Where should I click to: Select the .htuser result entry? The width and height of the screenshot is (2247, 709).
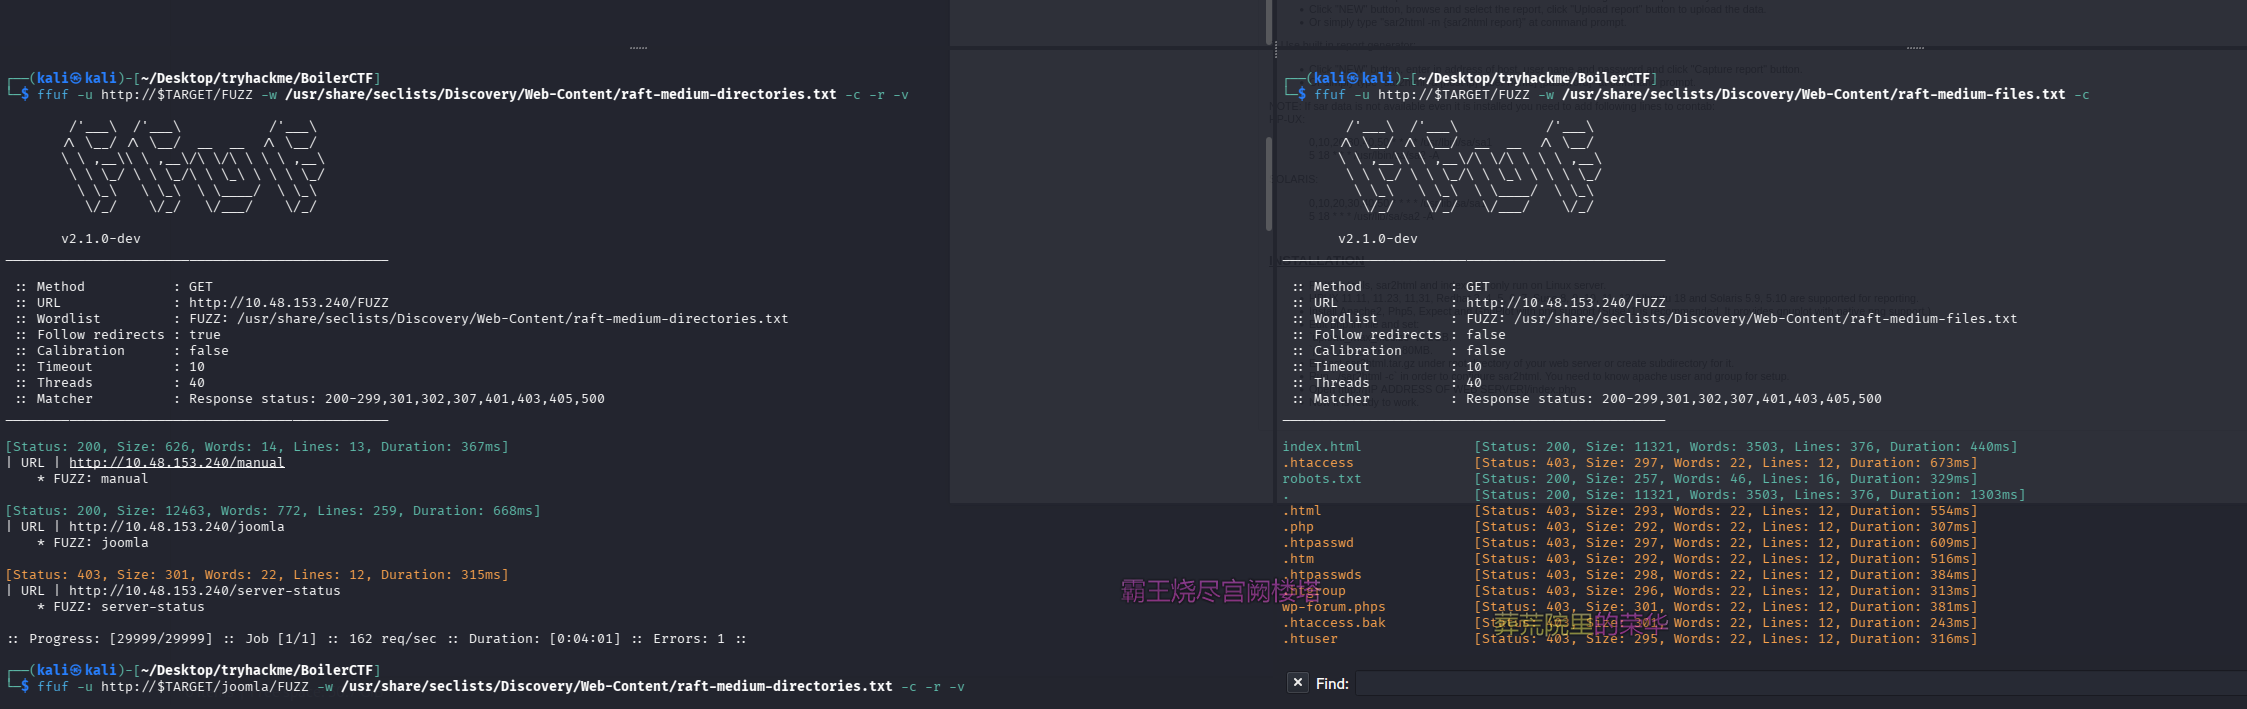pyautogui.click(x=1310, y=639)
